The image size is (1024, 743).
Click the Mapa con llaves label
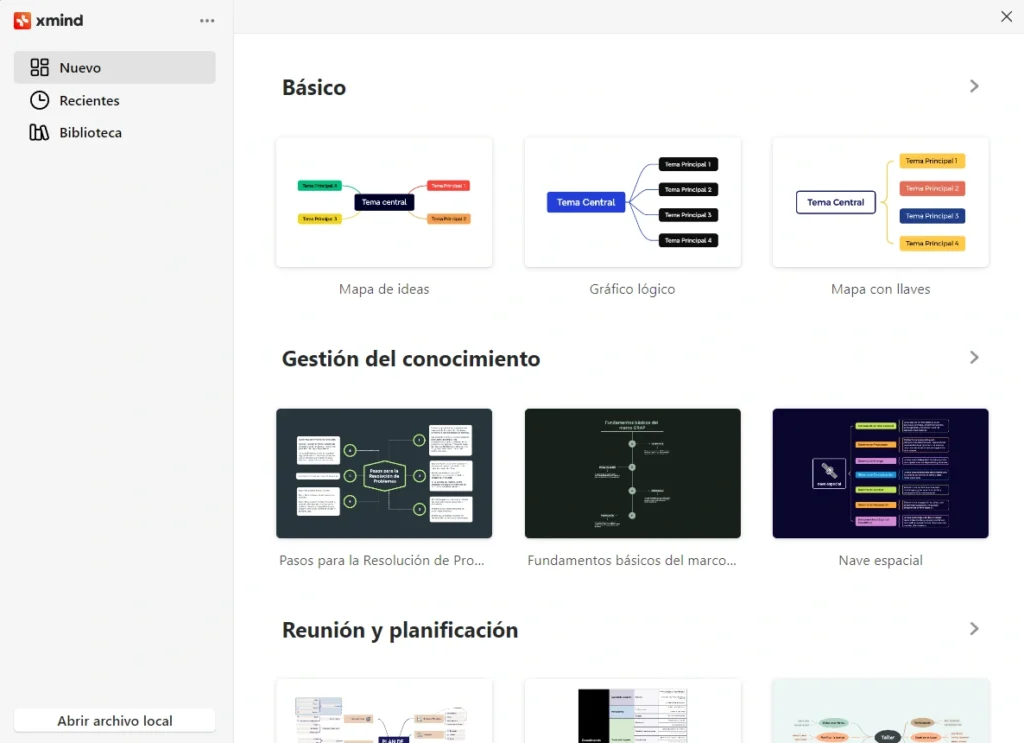[x=880, y=289]
